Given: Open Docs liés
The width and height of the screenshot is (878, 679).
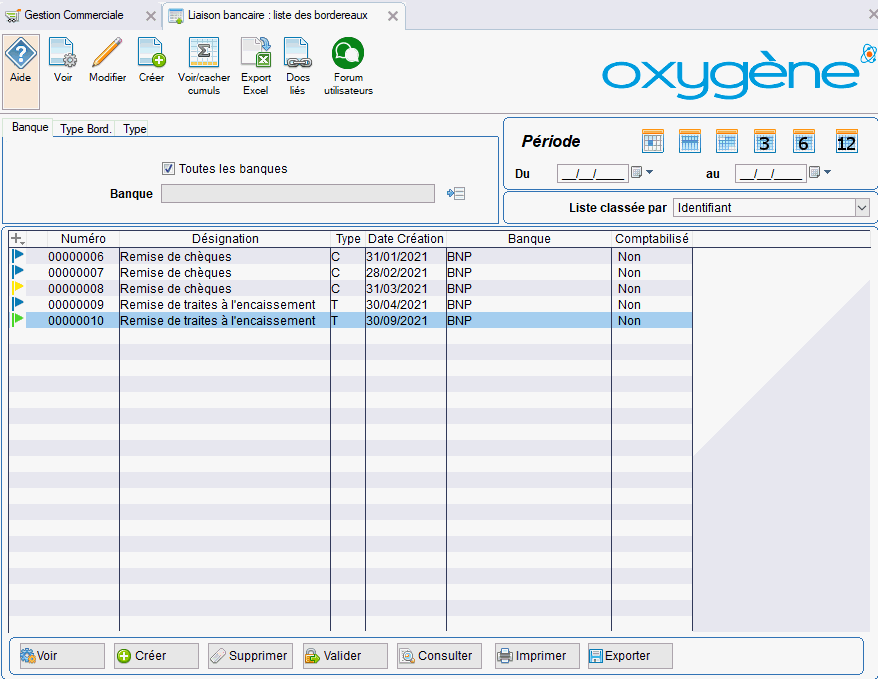Looking at the screenshot, I should 297,67.
